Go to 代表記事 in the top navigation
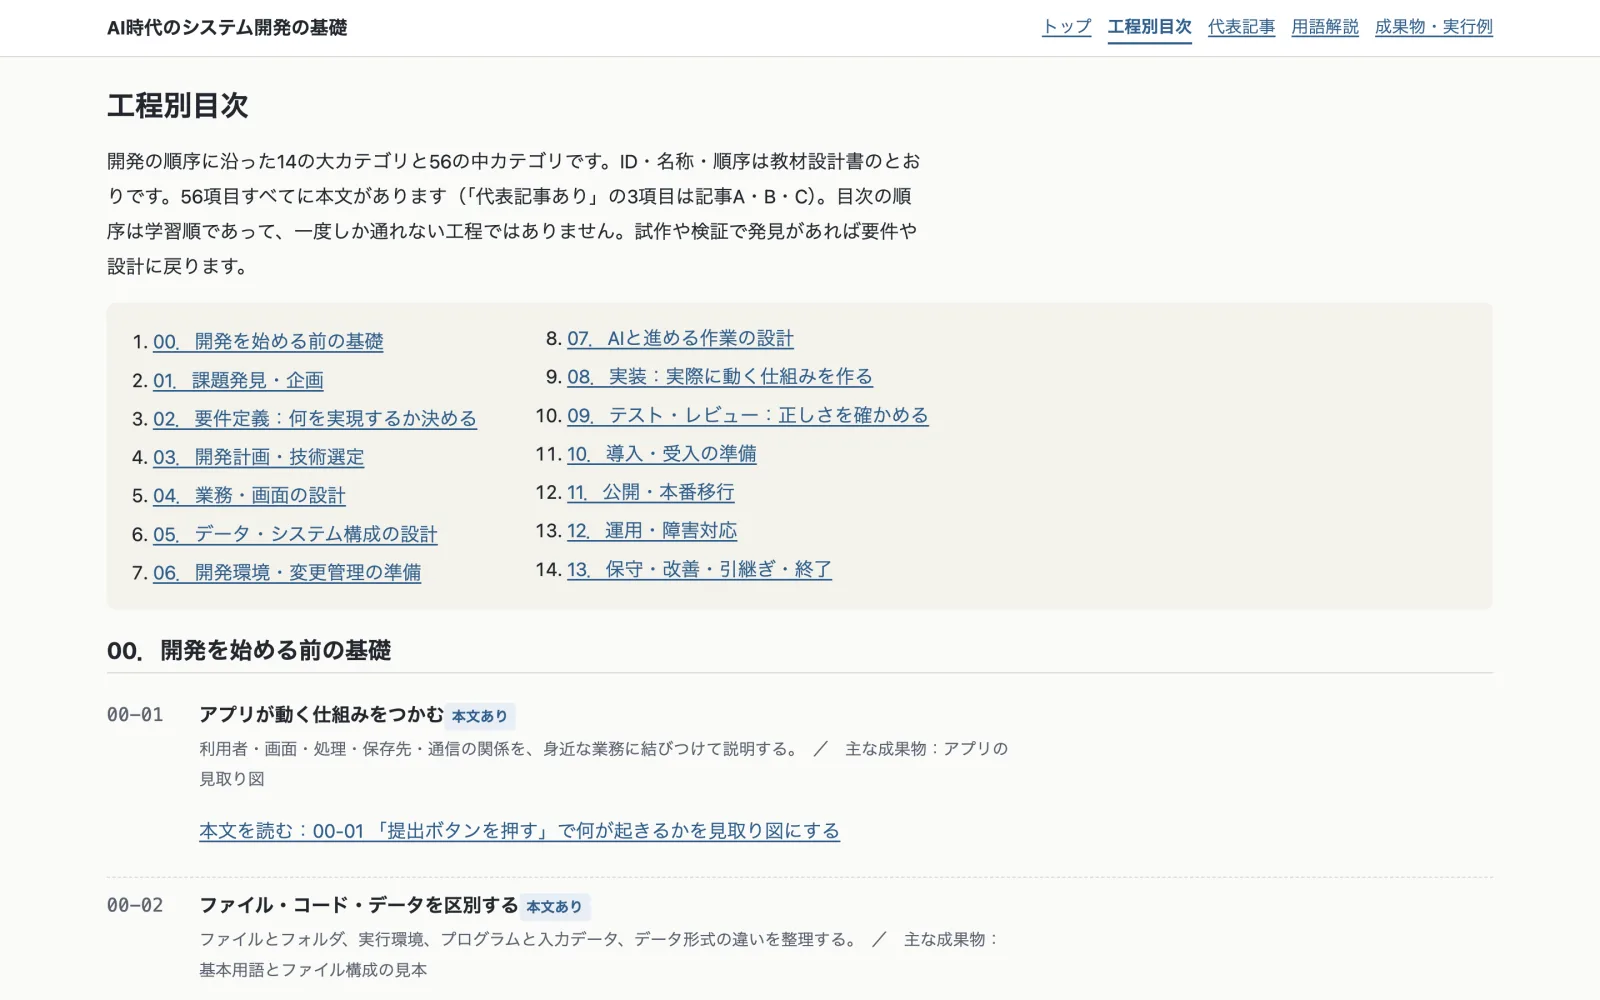 pyautogui.click(x=1241, y=27)
